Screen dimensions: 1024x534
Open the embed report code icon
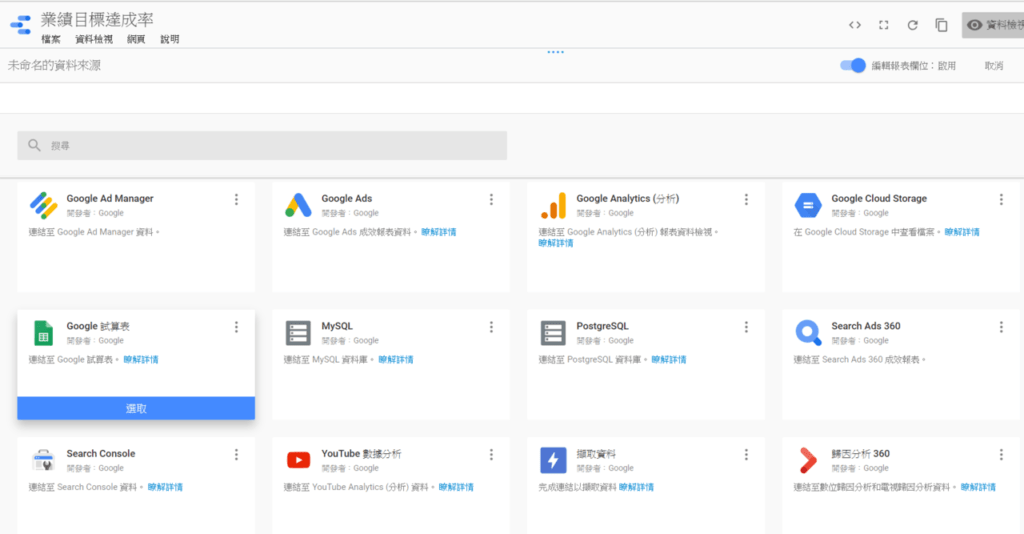coord(855,25)
